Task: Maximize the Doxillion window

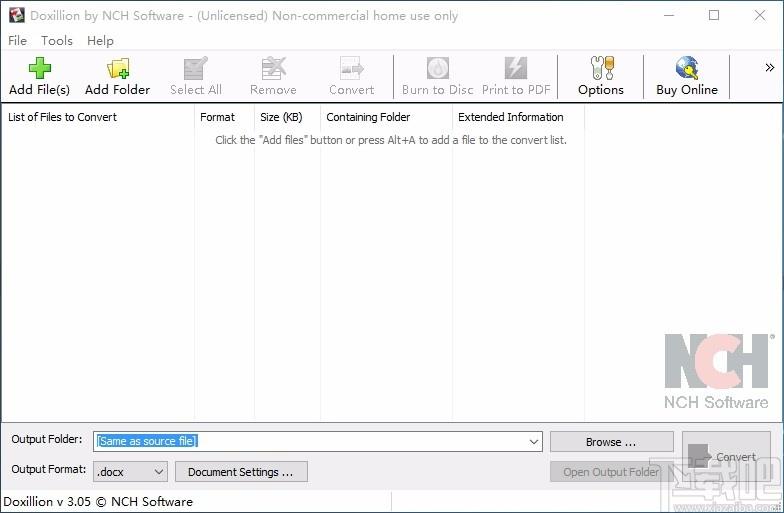Action: pos(714,16)
